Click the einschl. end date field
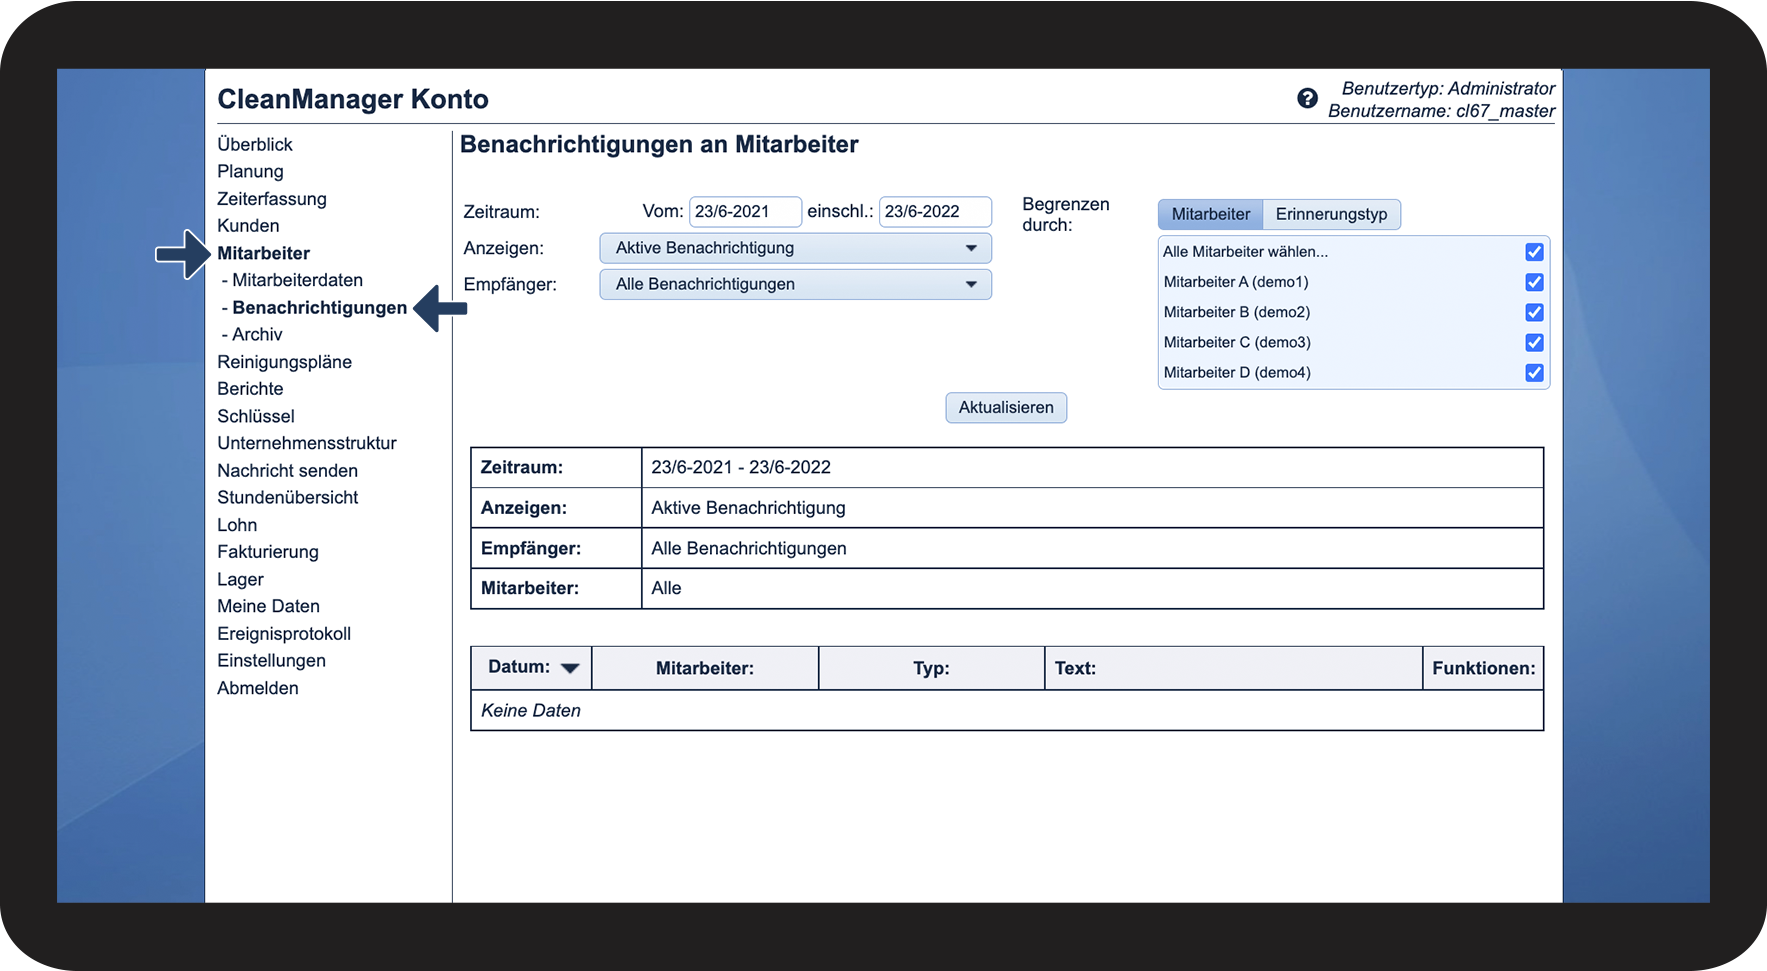 click(934, 211)
